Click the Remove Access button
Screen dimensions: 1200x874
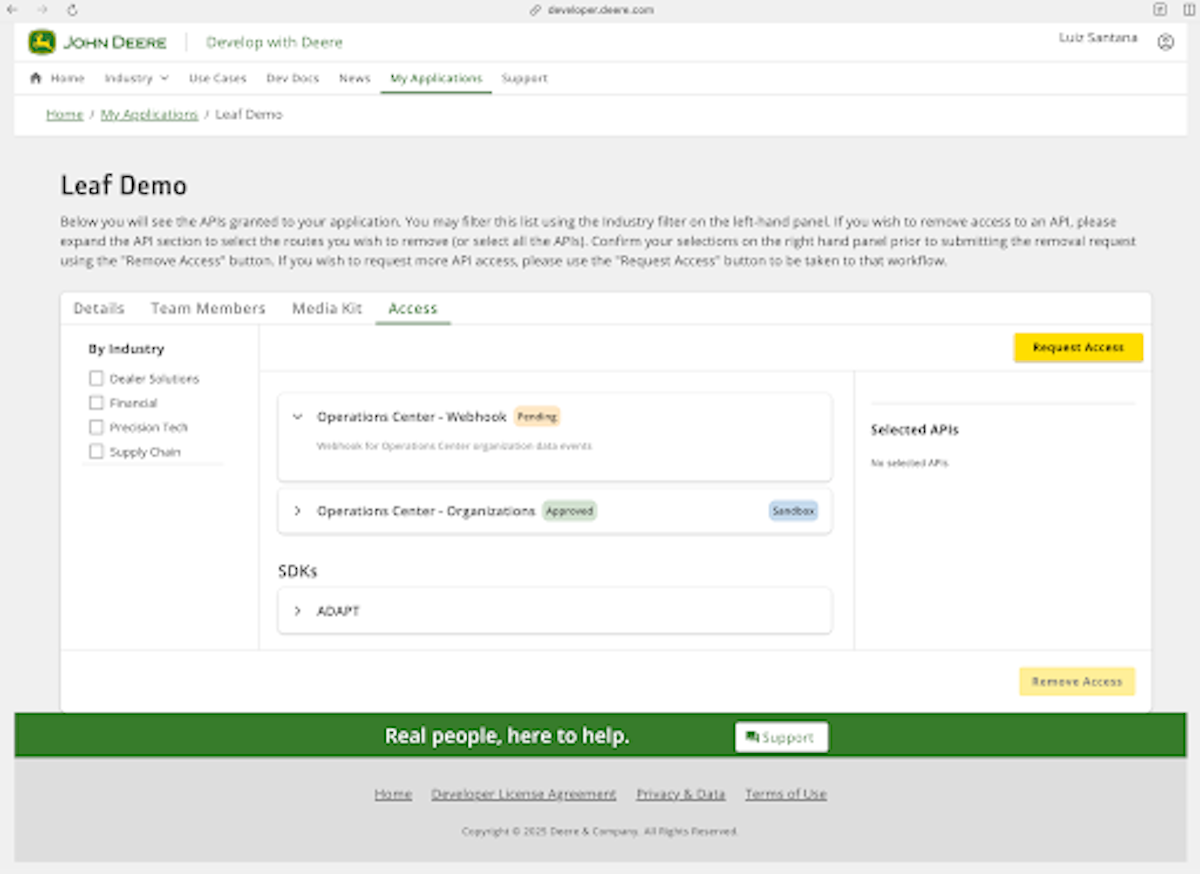1077,681
